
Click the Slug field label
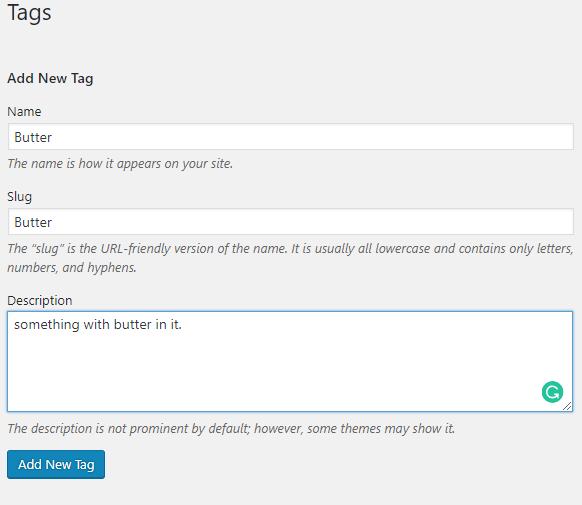coord(19,197)
